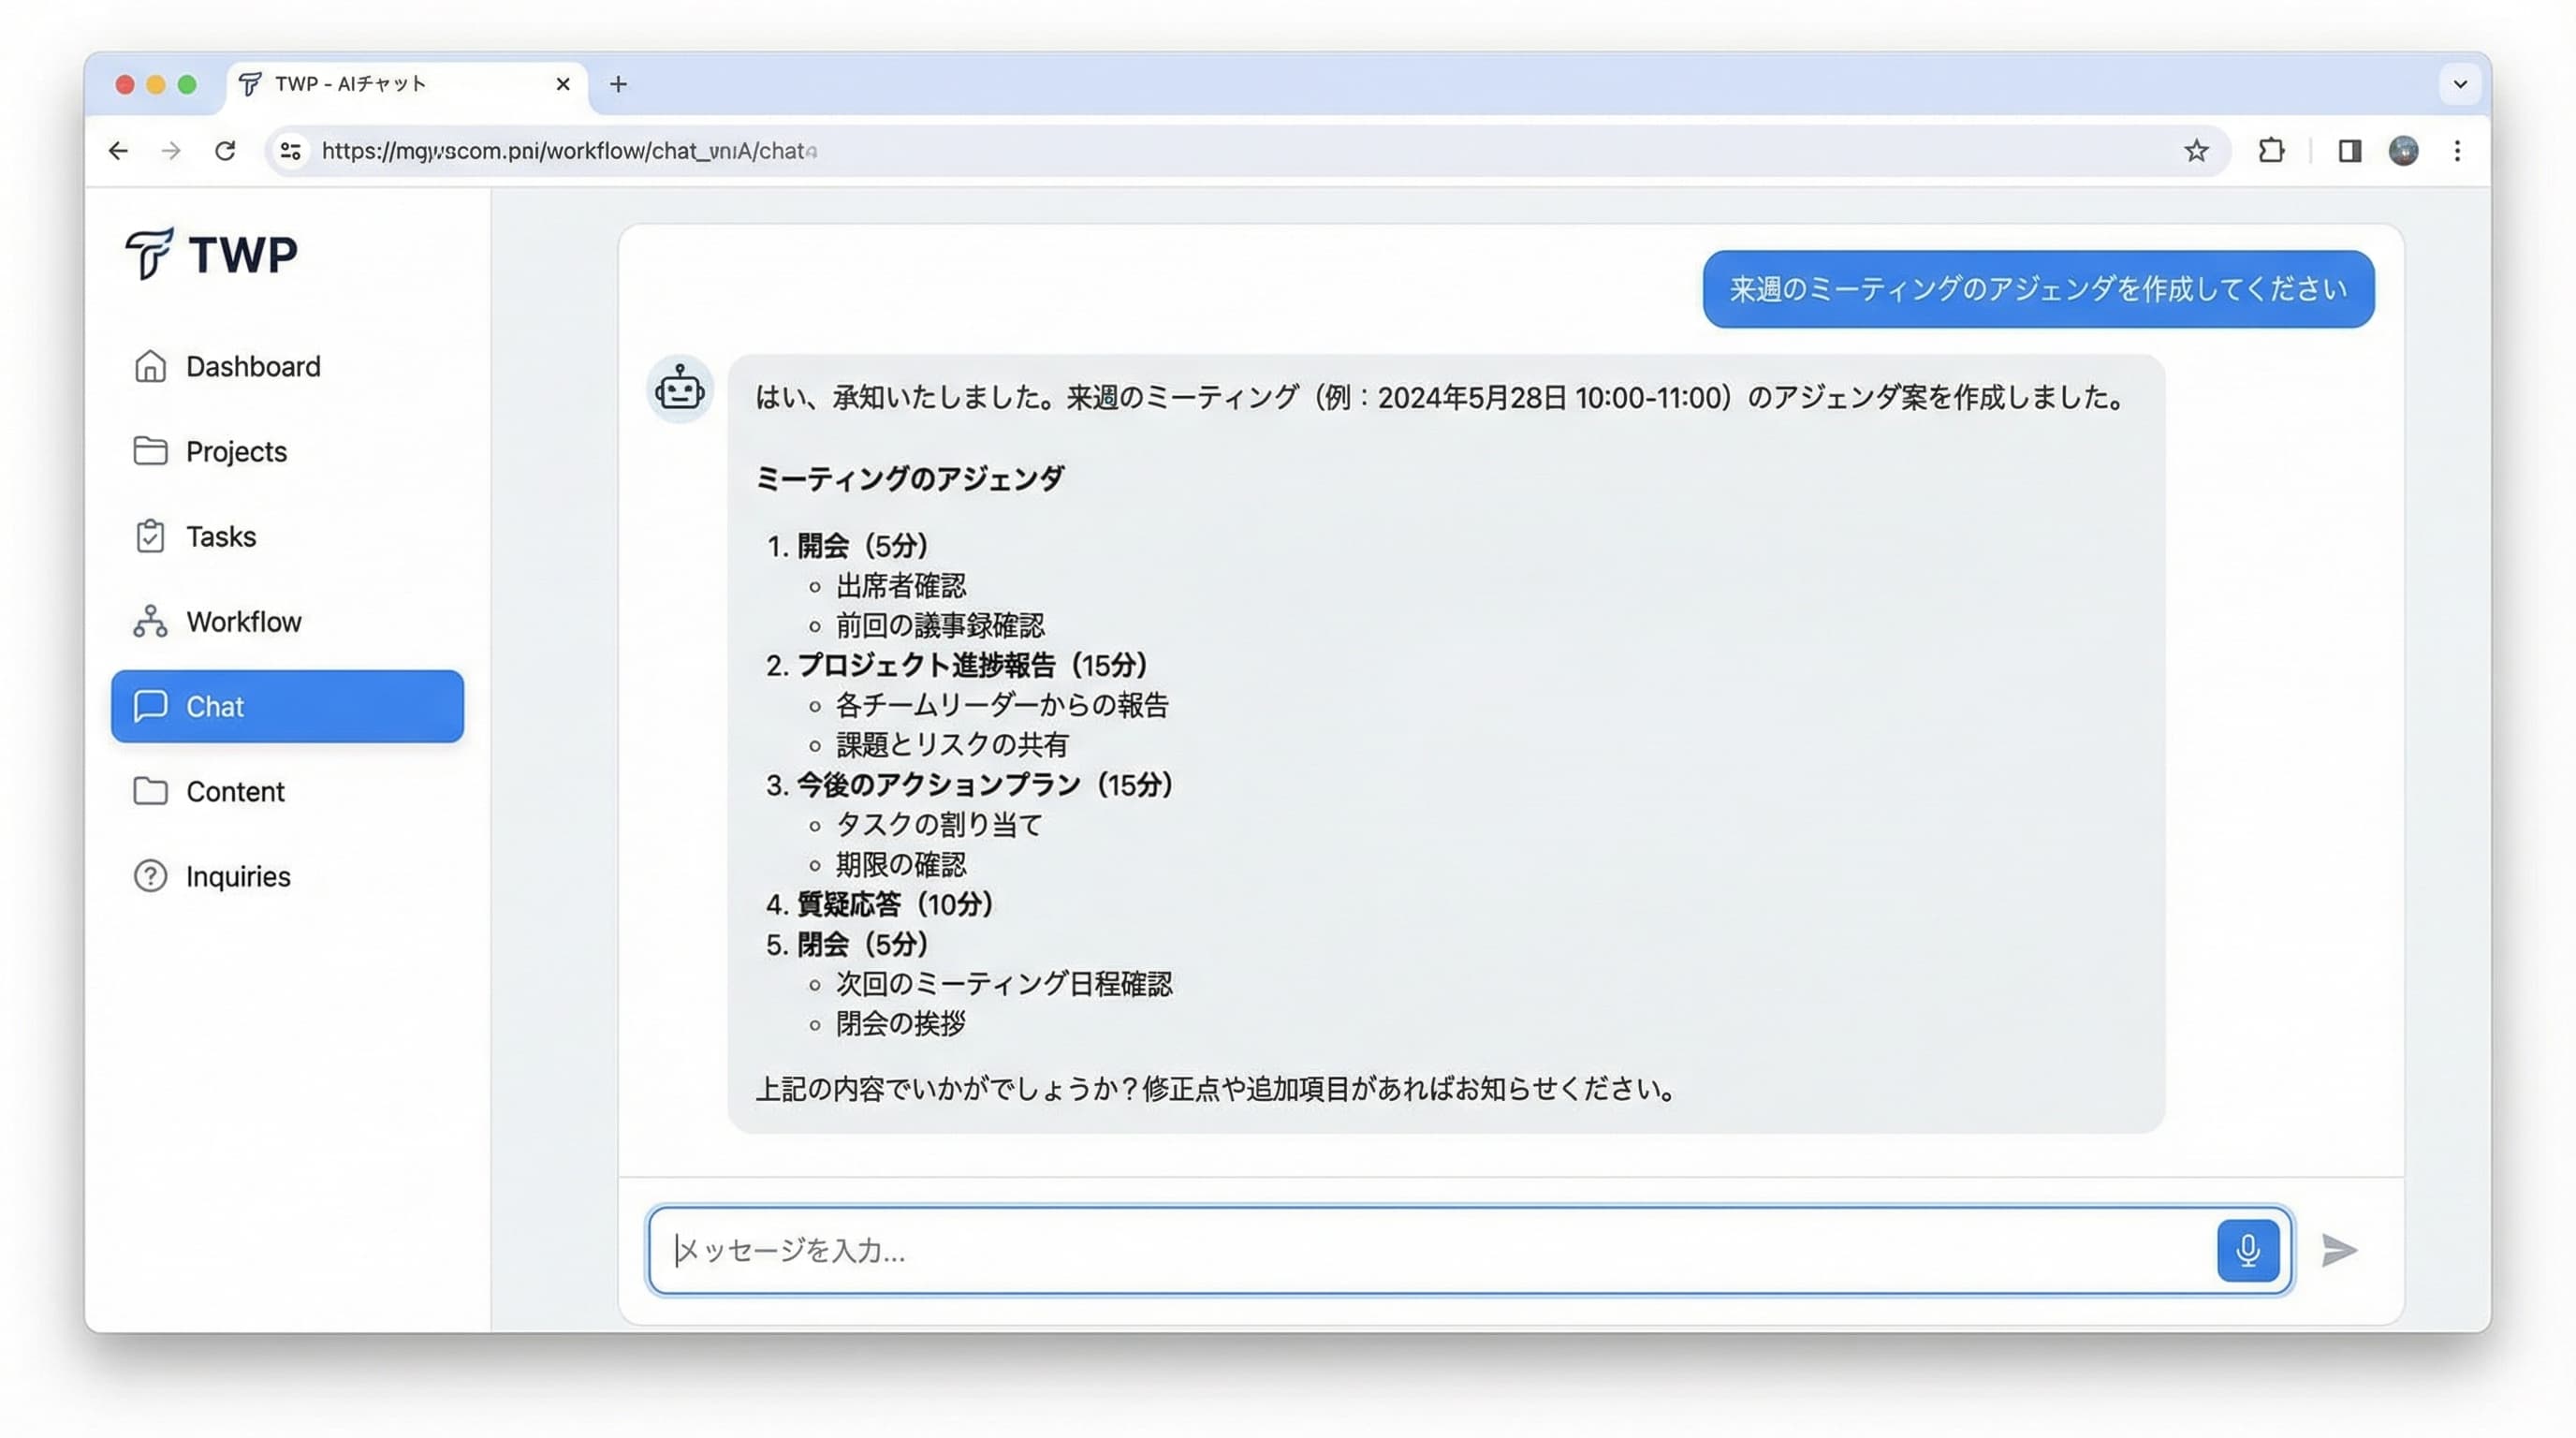This screenshot has height=1438, width=2576.
Task: Open the browser extensions puzzle icon
Action: (x=2271, y=151)
